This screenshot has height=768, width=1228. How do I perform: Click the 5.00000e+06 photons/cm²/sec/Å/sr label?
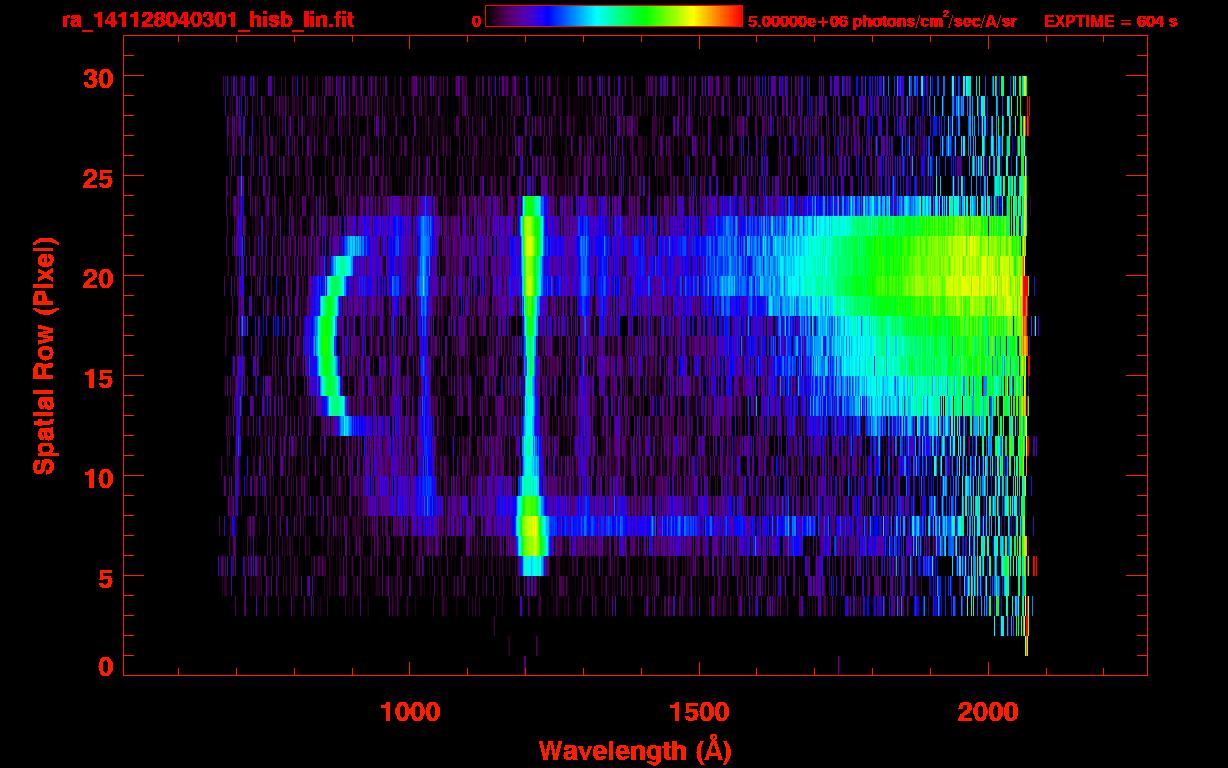click(x=882, y=21)
